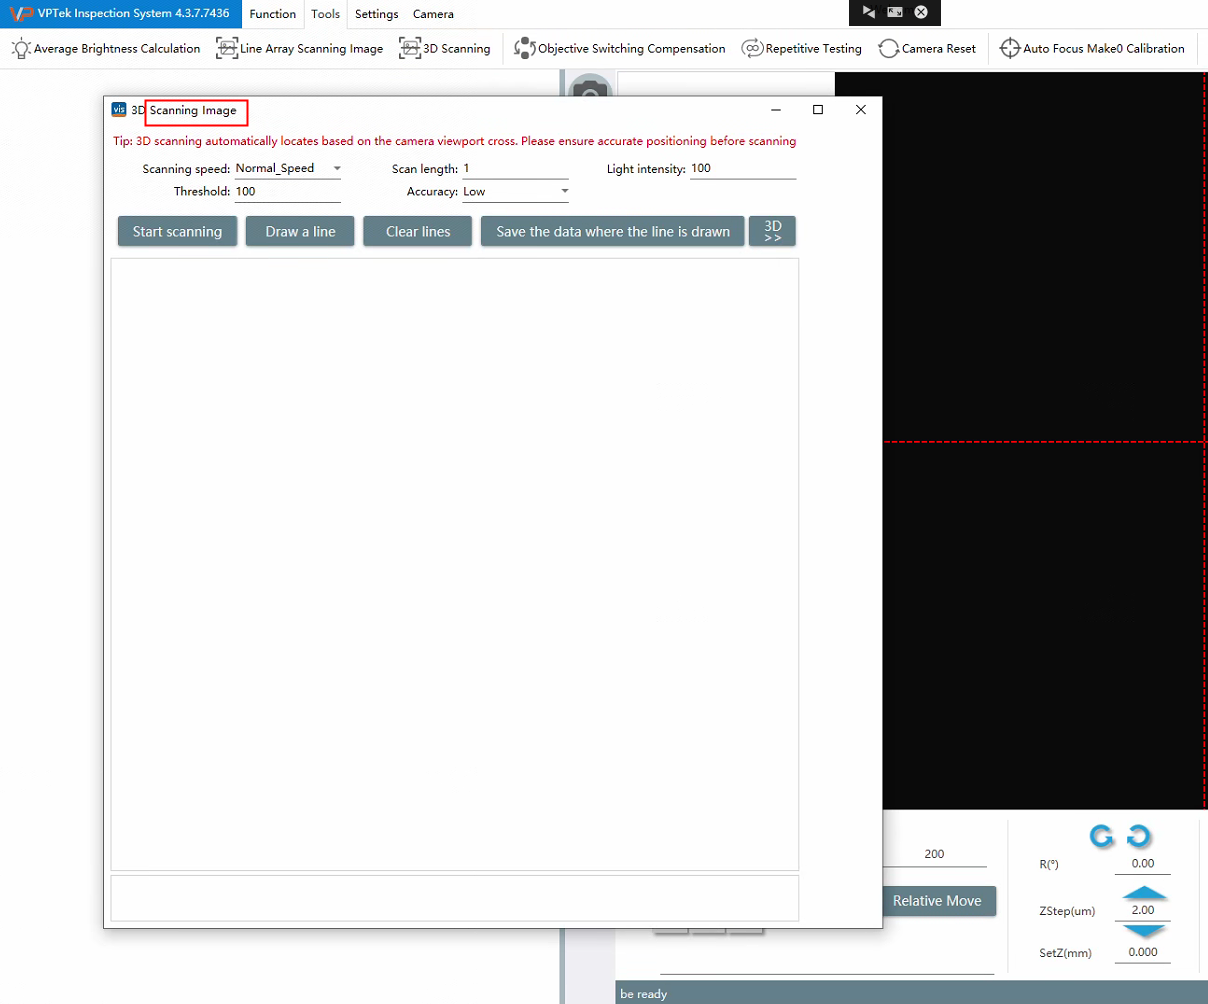Decrease Z with the down arrow
This screenshot has width=1208, height=1004.
coord(1142,930)
